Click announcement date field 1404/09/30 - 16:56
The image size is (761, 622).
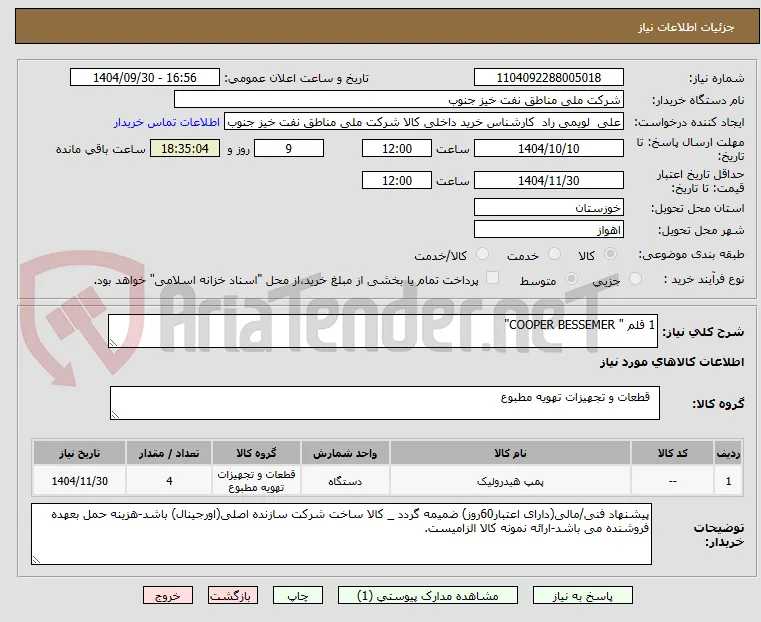(145, 78)
